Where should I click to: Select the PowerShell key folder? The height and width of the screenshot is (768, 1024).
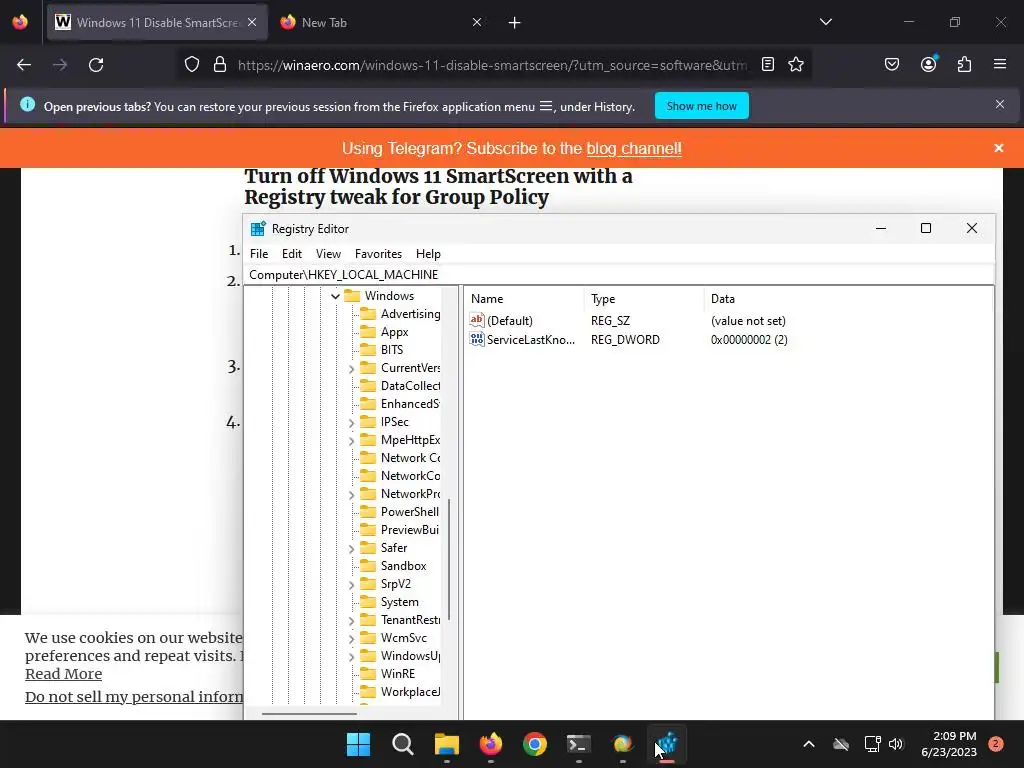[400, 512]
